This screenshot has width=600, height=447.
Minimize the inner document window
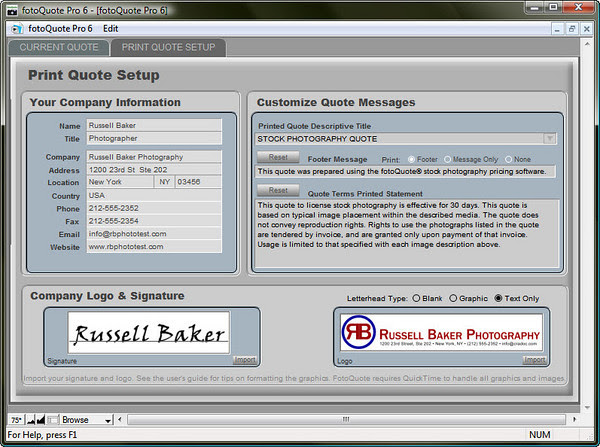557,29
